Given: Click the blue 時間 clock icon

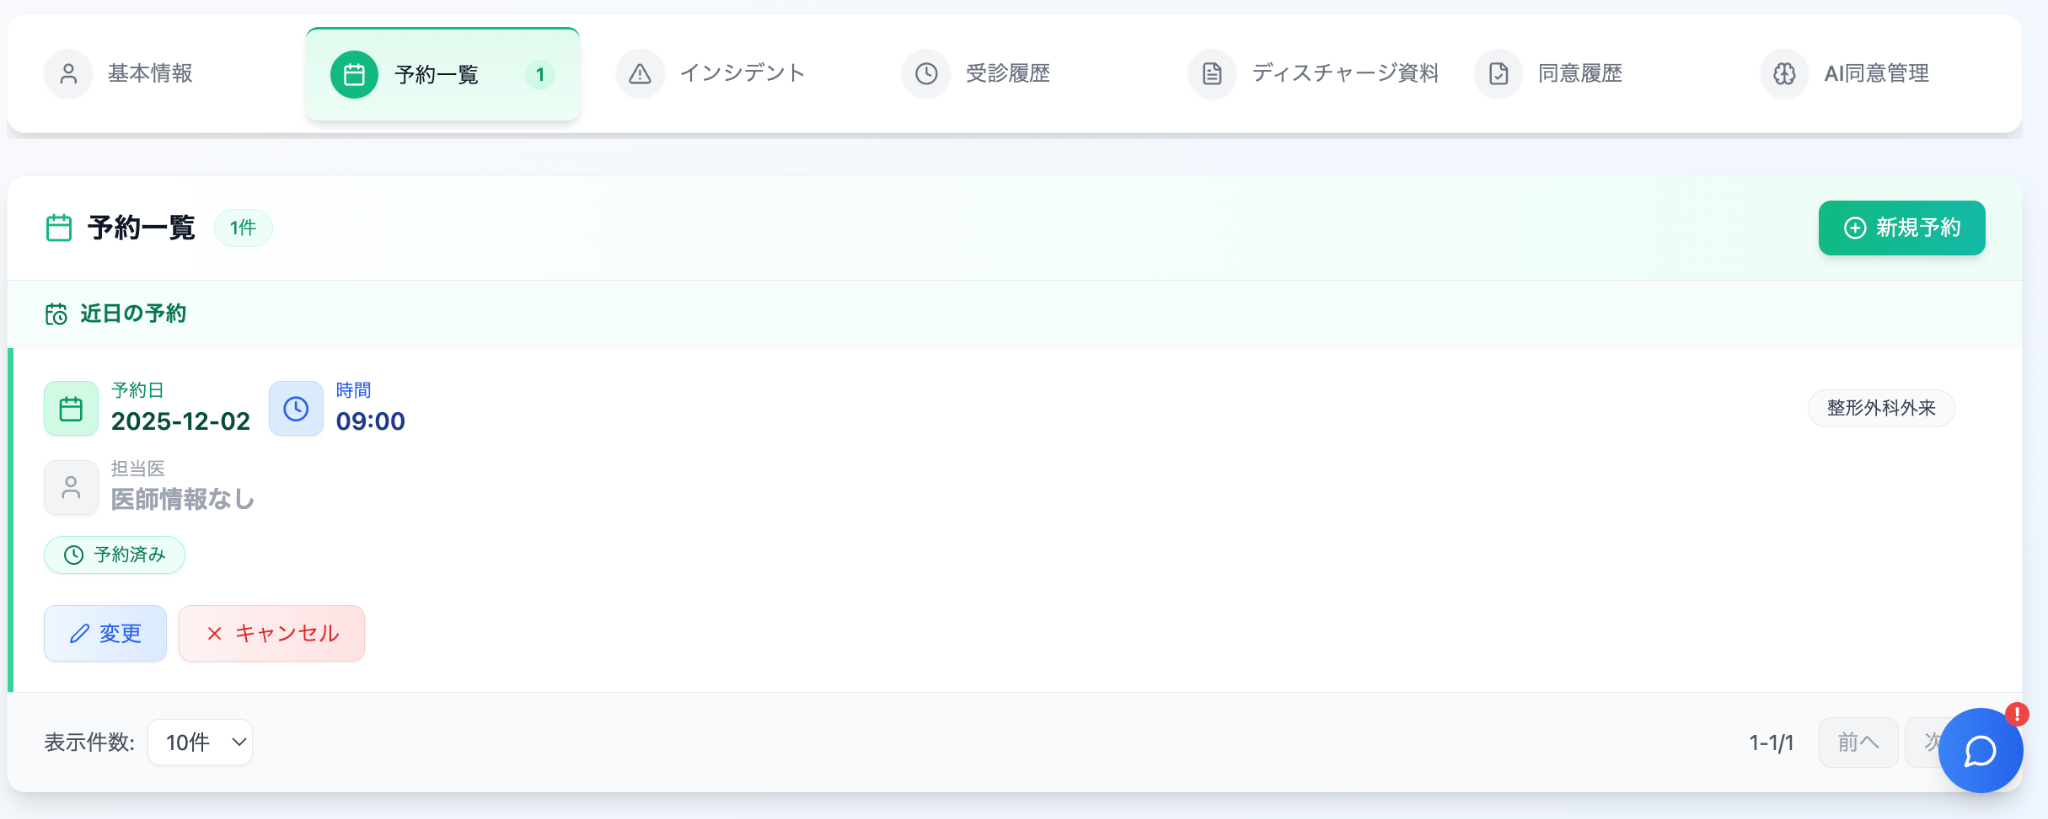Looking at the screenshot, I should pyautogui.click(x=296, y=408).
